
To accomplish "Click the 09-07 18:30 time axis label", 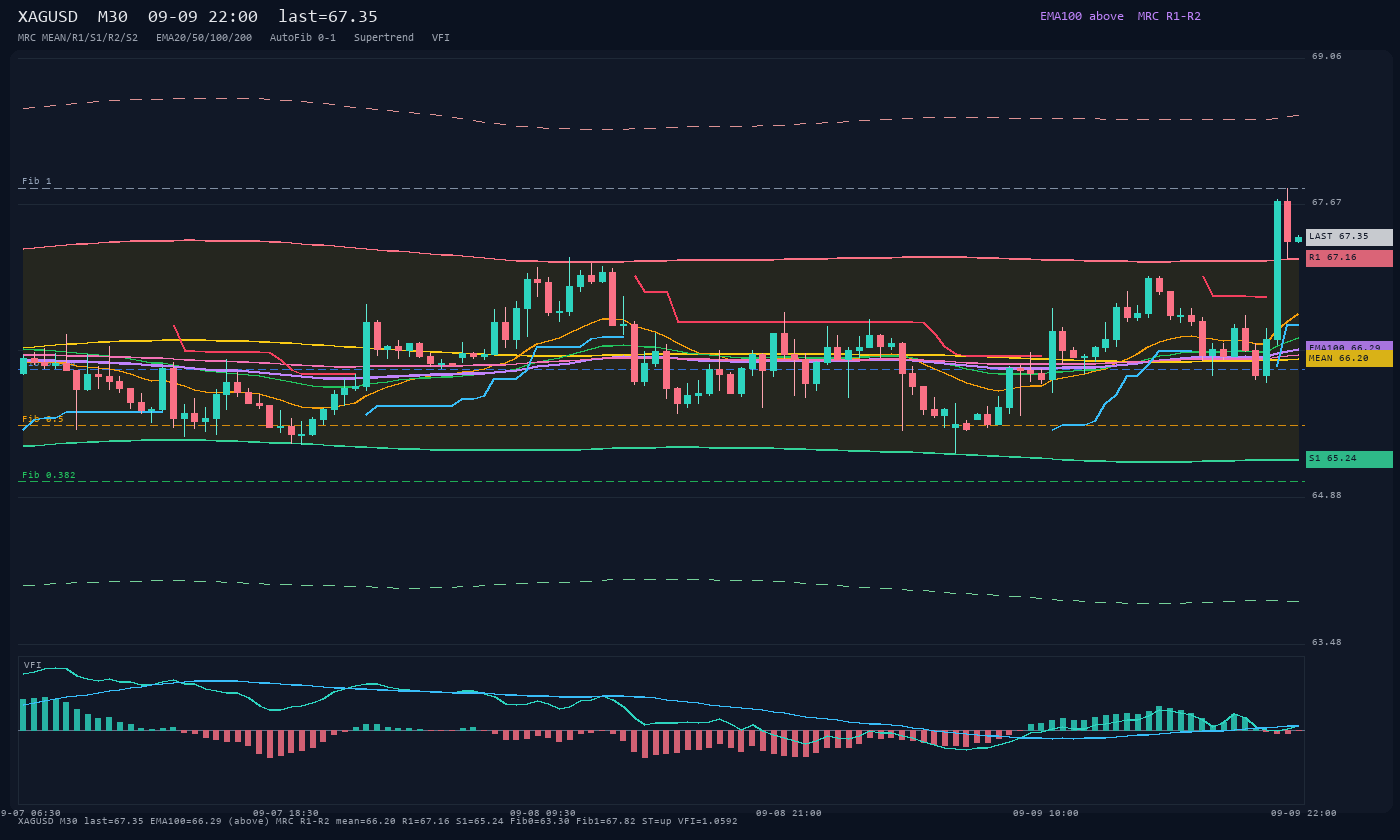I will 286,814.
